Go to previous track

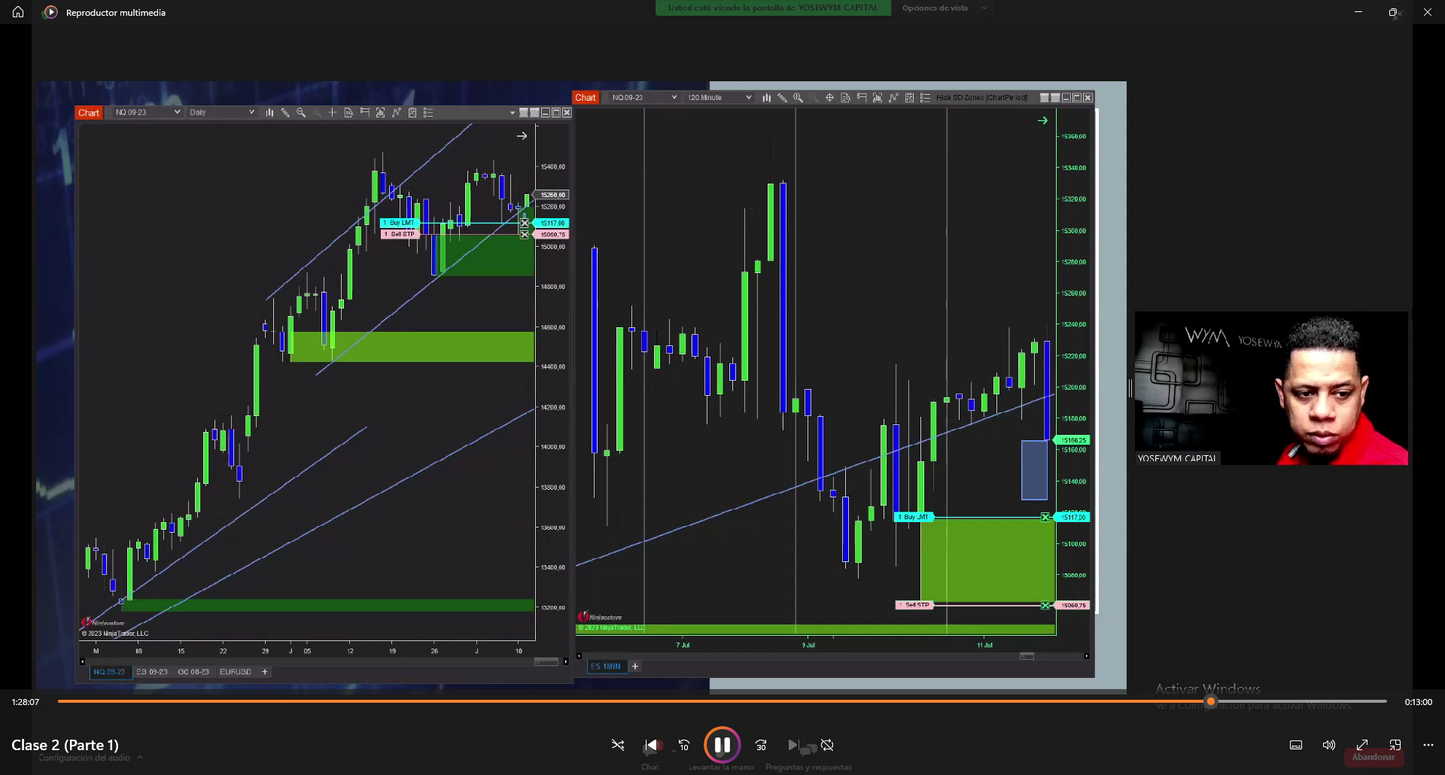click(x=651, y=745)
